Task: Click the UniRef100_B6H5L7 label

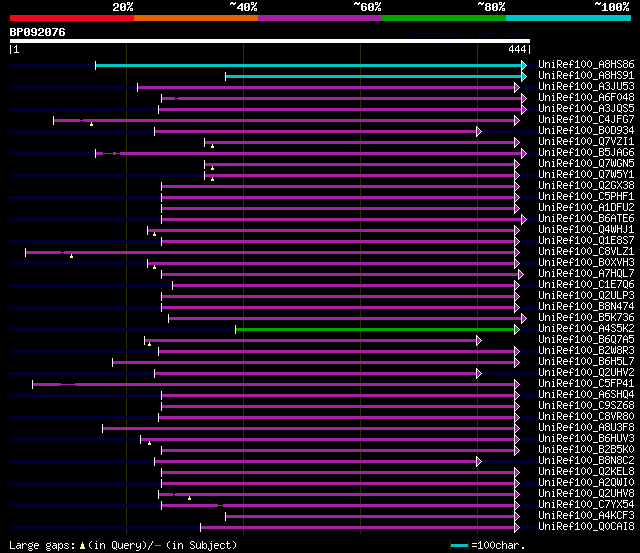Action: (586, 362)
